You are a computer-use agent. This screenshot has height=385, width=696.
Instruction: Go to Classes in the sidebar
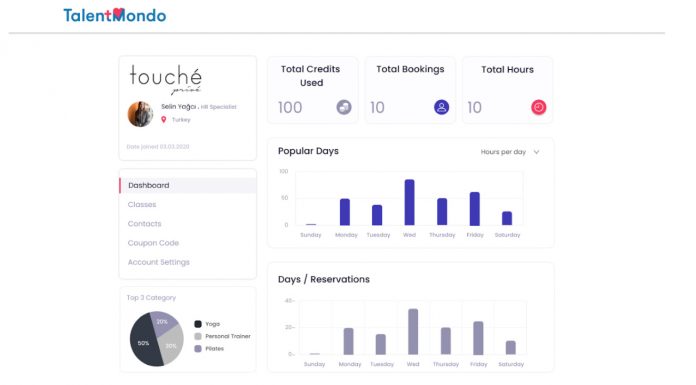tap(142, 204)
